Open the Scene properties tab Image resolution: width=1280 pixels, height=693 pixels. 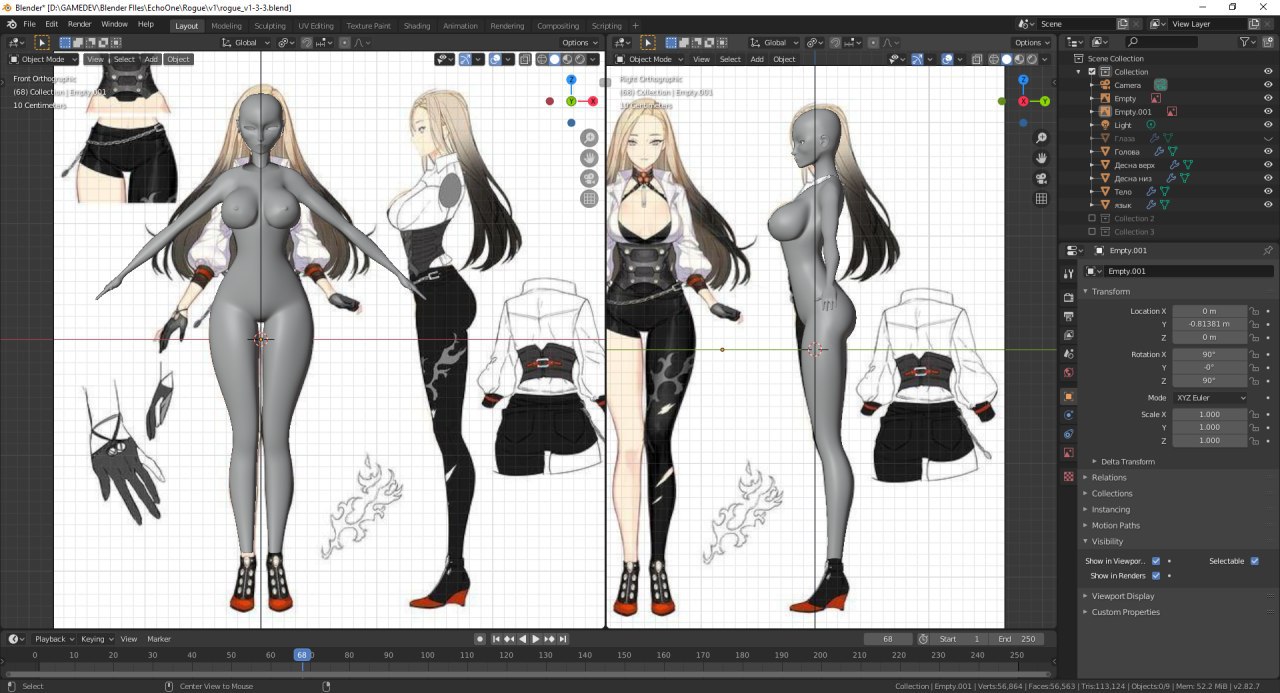click(x=1068, y=354)
